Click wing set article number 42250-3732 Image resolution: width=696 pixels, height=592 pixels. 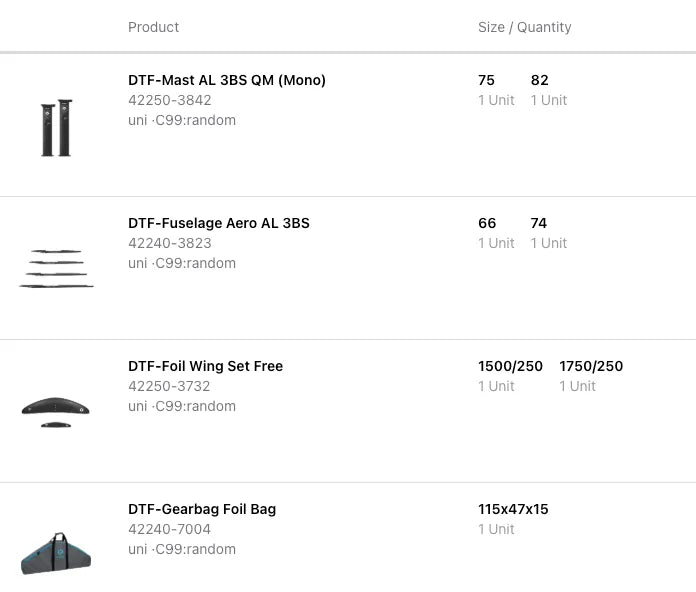point(169,386)
